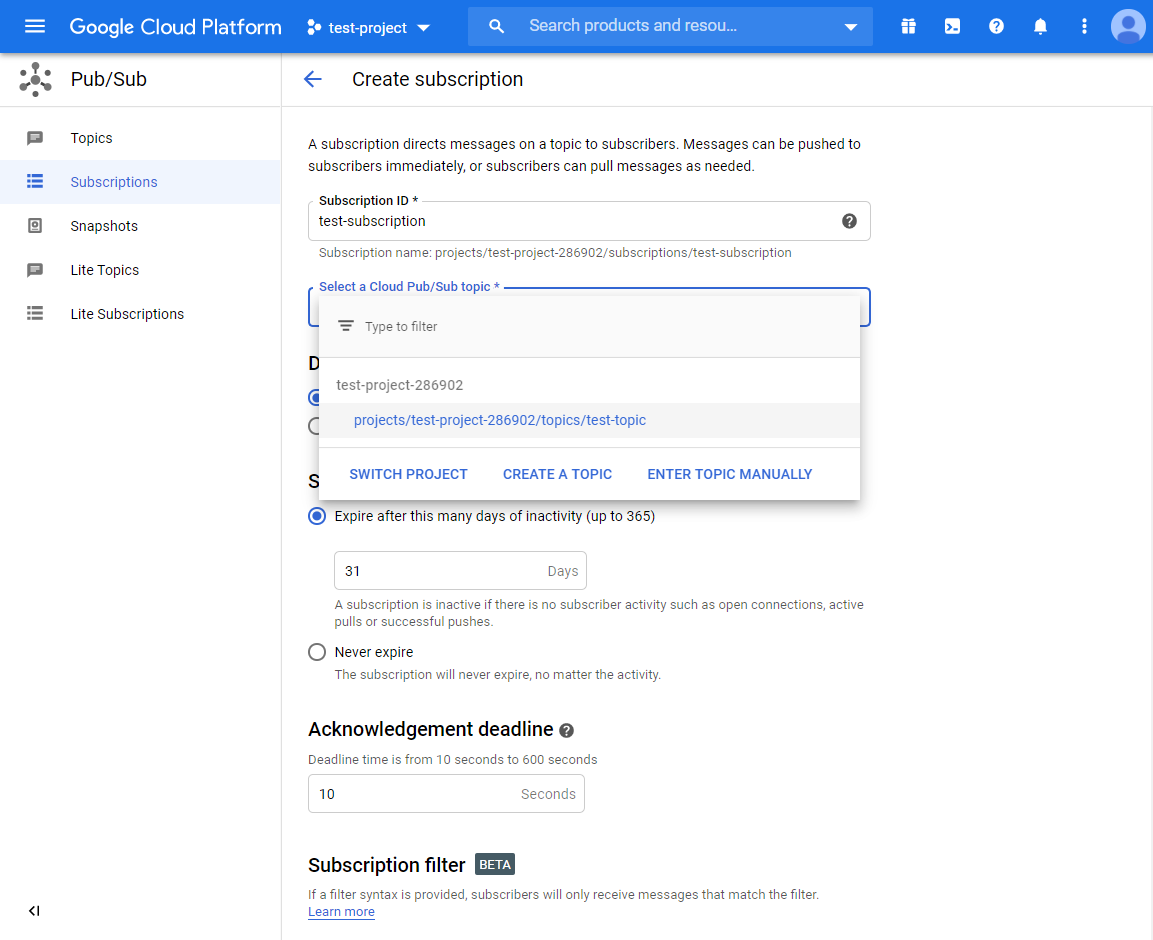Screen dimensions: 1153x940
Task: Collapse the left sidebar panel
Action: point(34,911)
